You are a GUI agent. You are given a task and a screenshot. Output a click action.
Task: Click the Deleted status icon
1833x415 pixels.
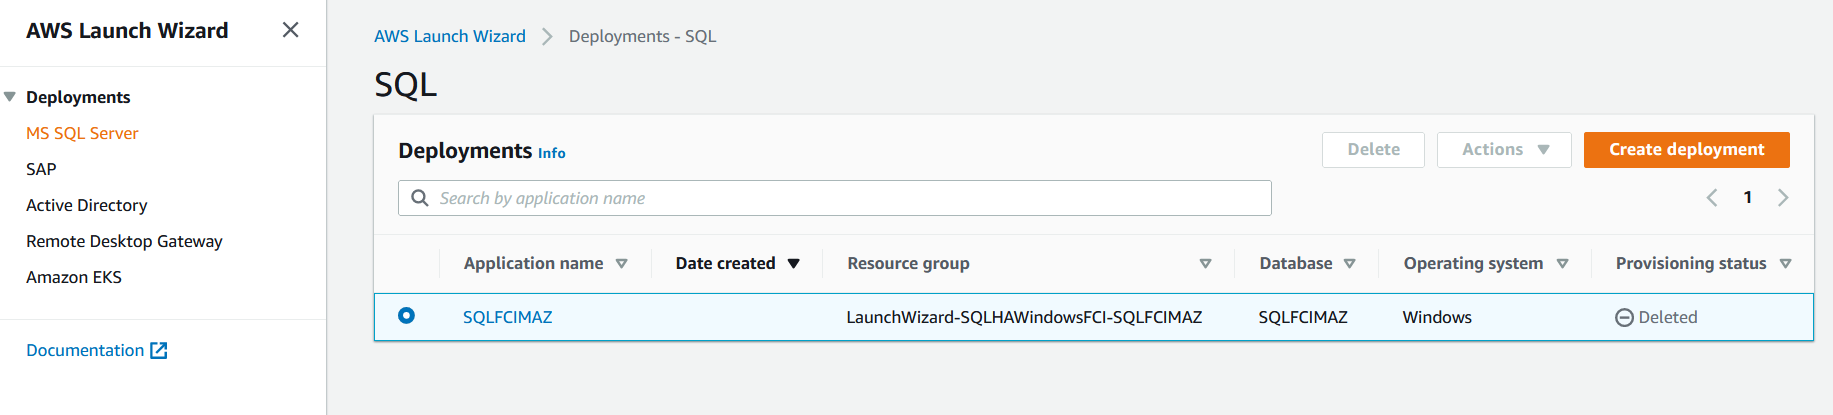click(1624, 317)
